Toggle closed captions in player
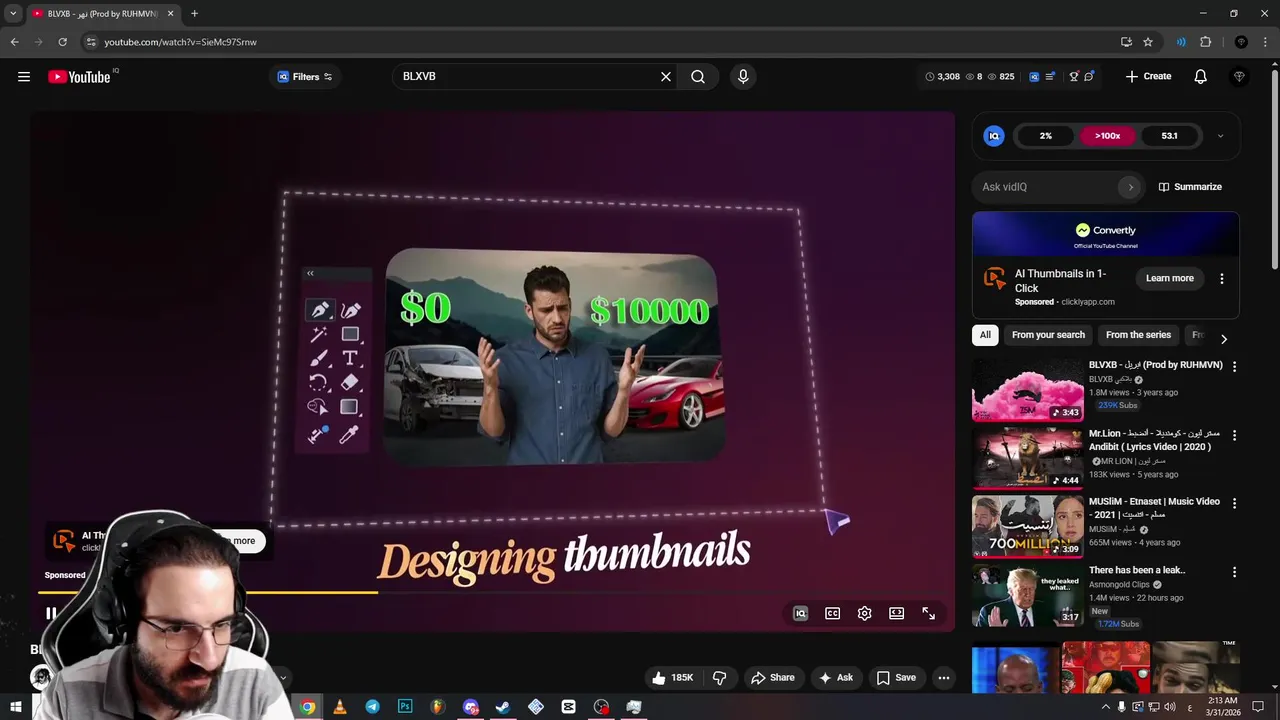1280x720 pixels. point(832,614)
